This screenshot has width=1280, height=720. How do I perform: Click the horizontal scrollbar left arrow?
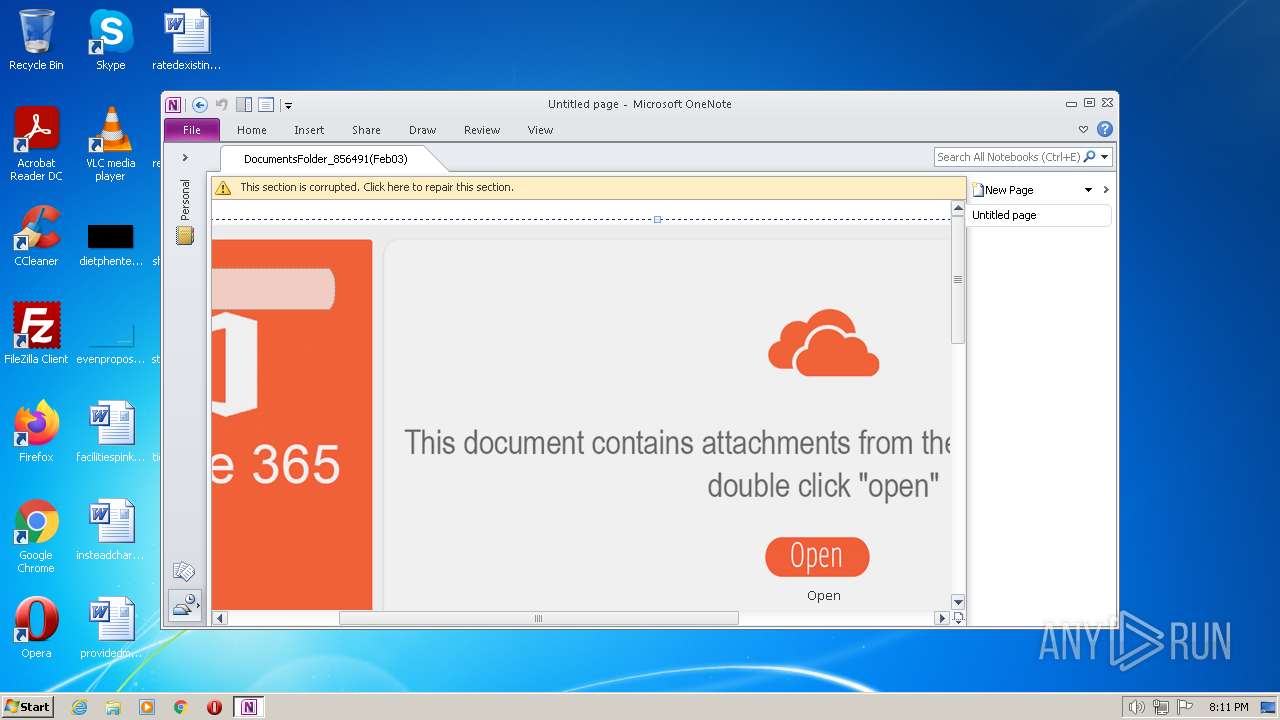(x=220, y=618)
